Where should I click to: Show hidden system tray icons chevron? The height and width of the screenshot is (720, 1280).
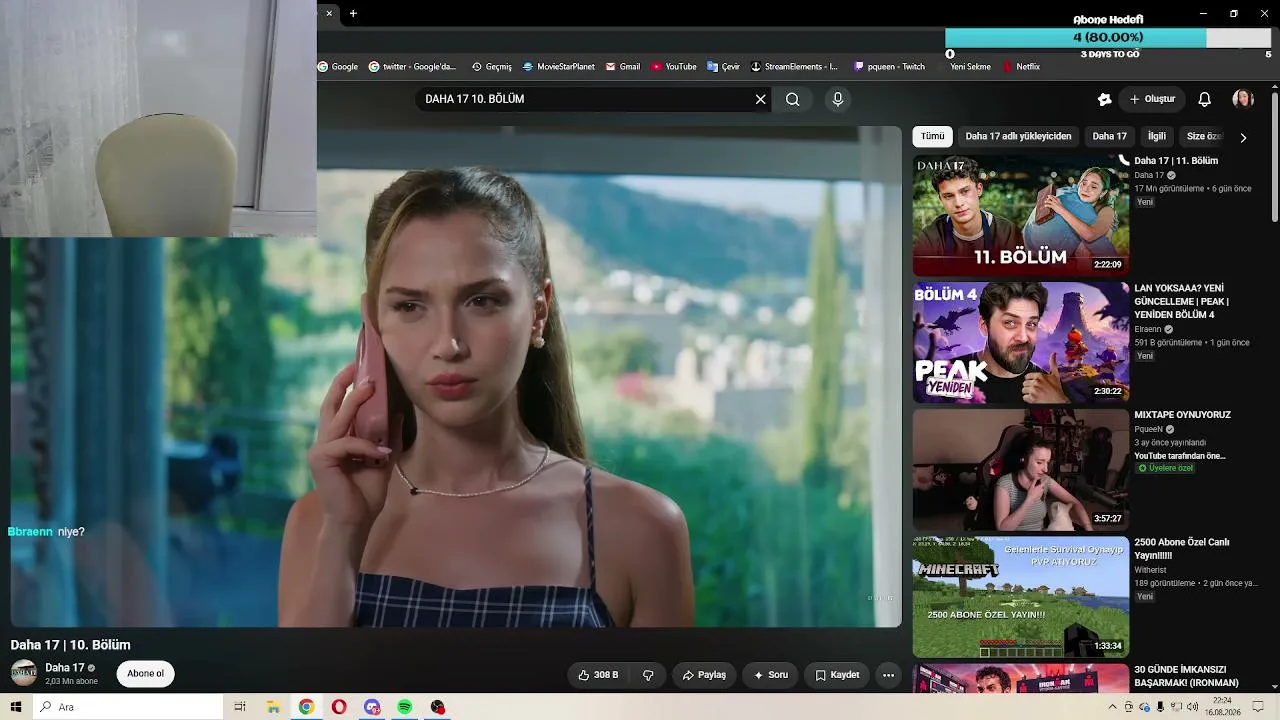point(1112,707)
